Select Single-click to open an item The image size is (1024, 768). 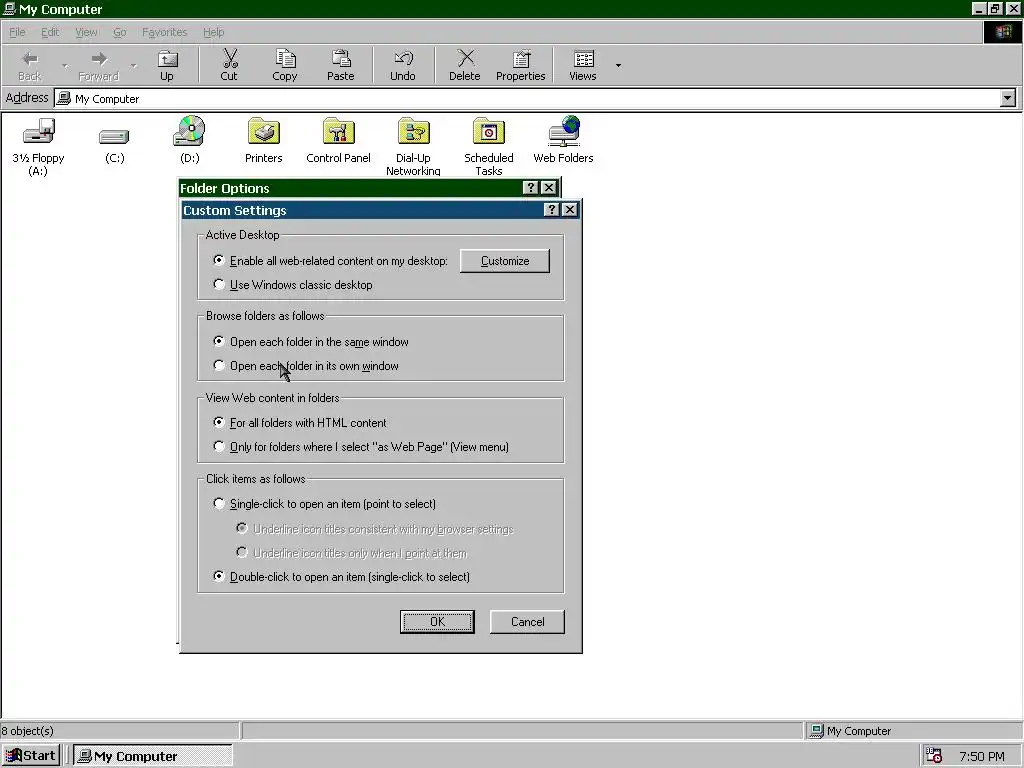tap(325, 504)
